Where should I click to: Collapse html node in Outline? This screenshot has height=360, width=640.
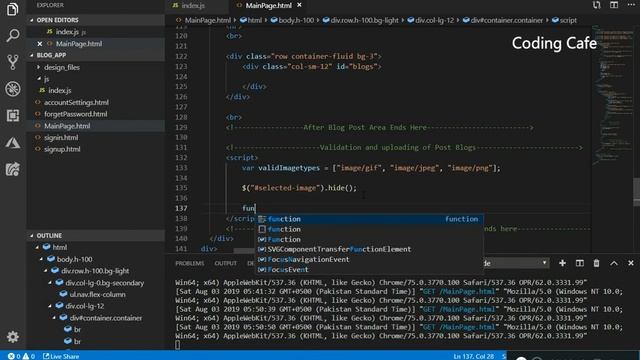[x=37, y=247]
